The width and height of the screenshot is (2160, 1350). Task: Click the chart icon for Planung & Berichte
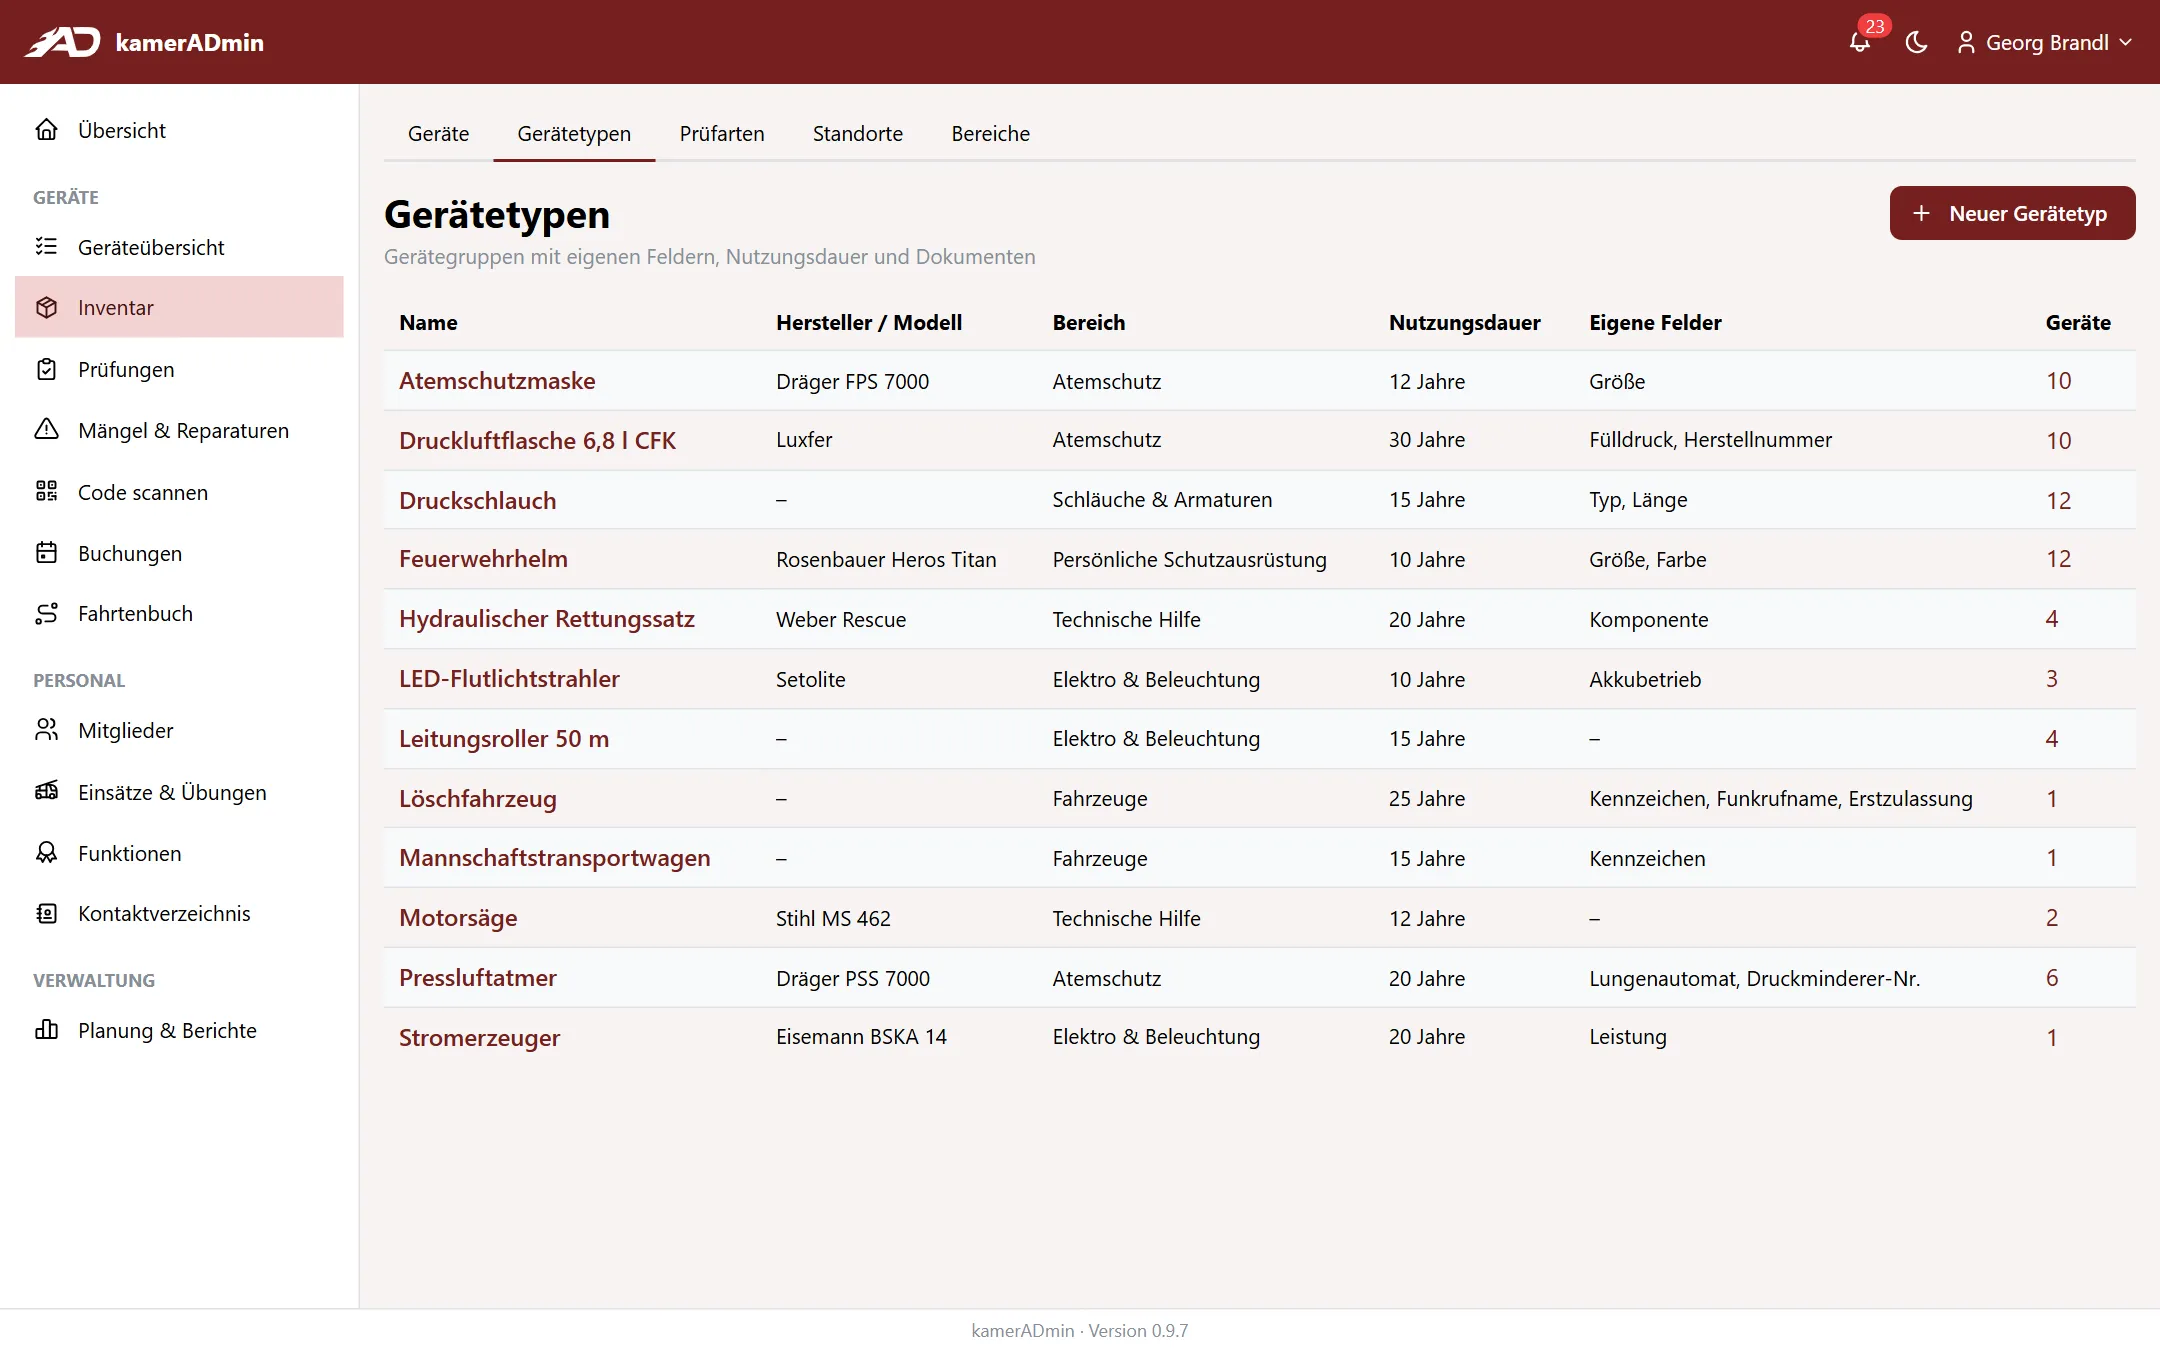(46, 1030)
